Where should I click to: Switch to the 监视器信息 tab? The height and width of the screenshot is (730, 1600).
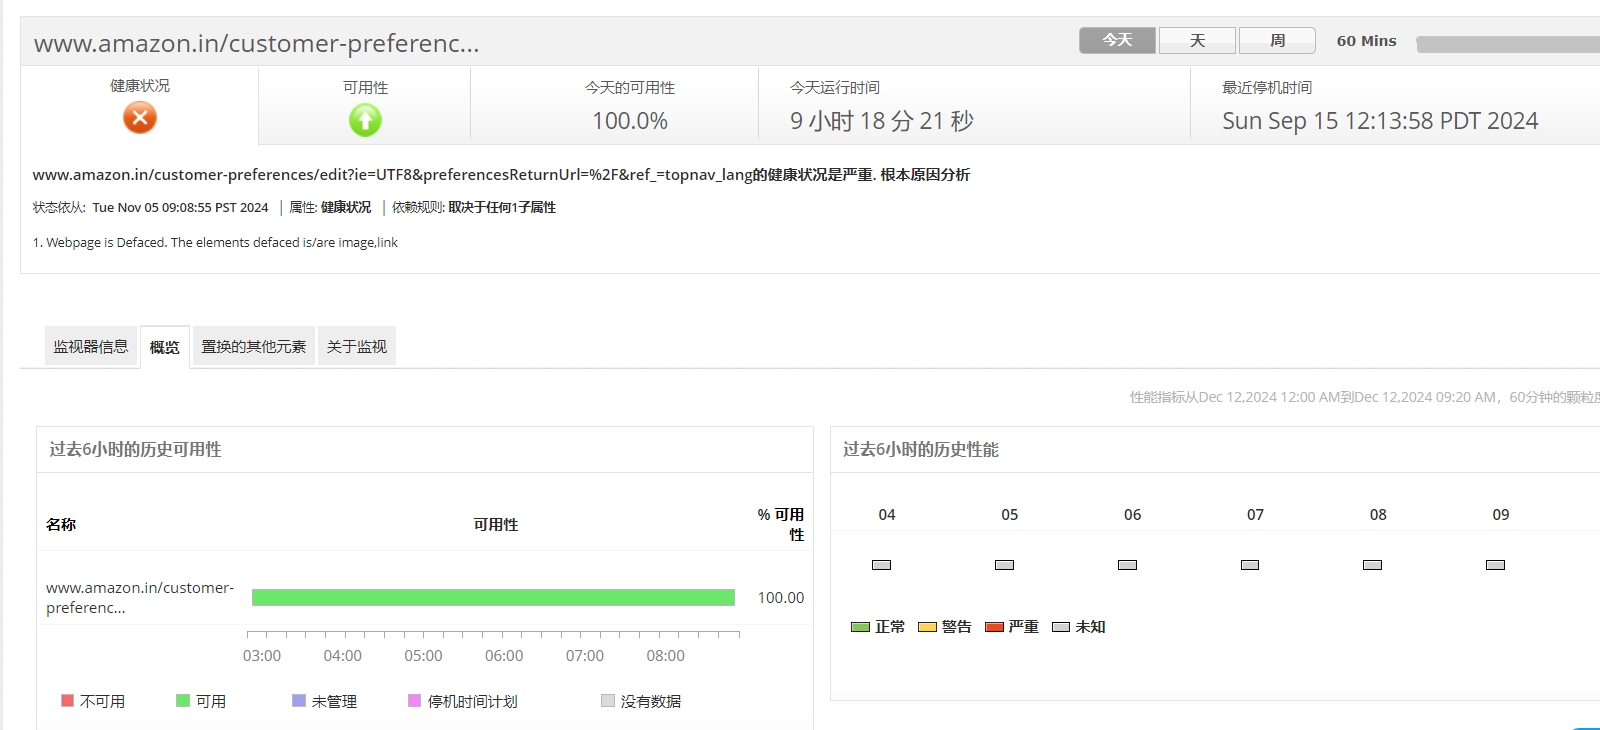pyautogui.click(x=91, y=346)
